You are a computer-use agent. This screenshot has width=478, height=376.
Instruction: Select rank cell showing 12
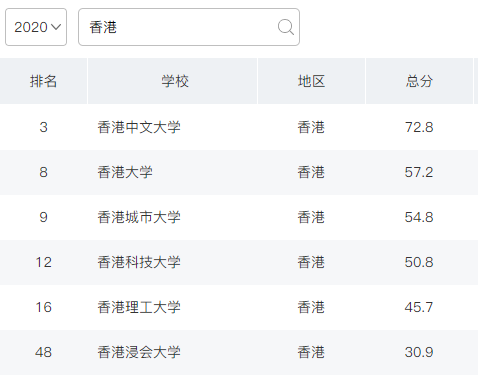tap(43, 262)
